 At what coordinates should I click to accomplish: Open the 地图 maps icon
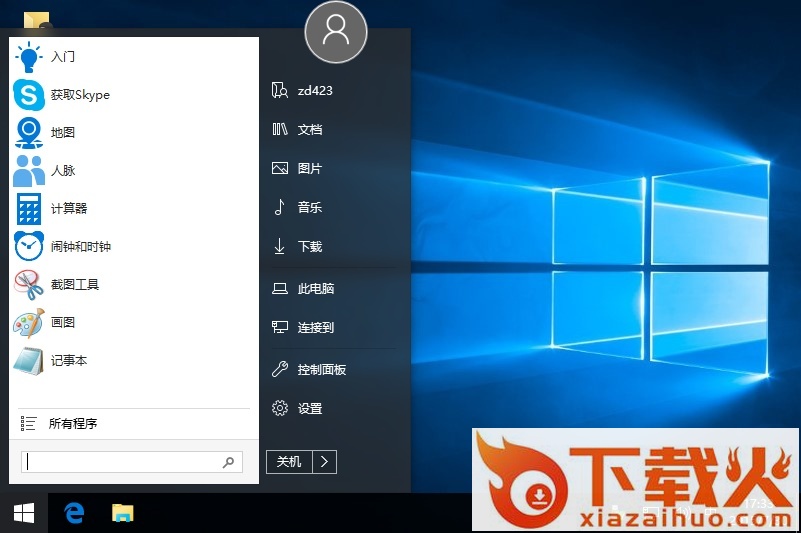click(x=29, y=132)
